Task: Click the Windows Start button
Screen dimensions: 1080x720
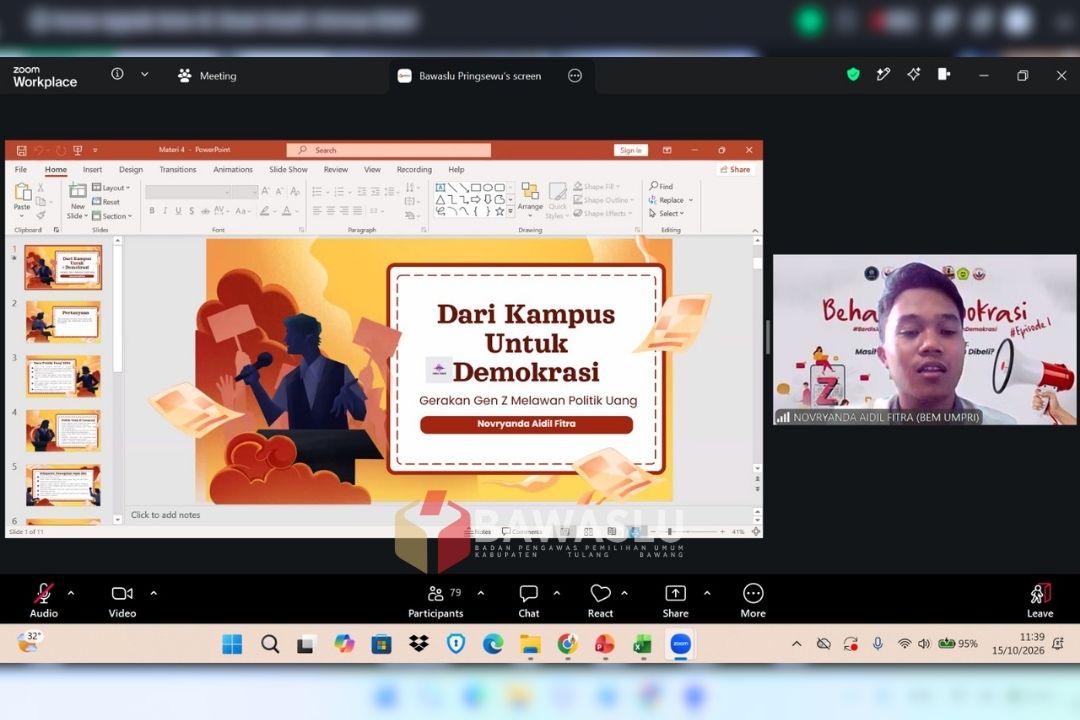Action: click(x=232, y=644)
